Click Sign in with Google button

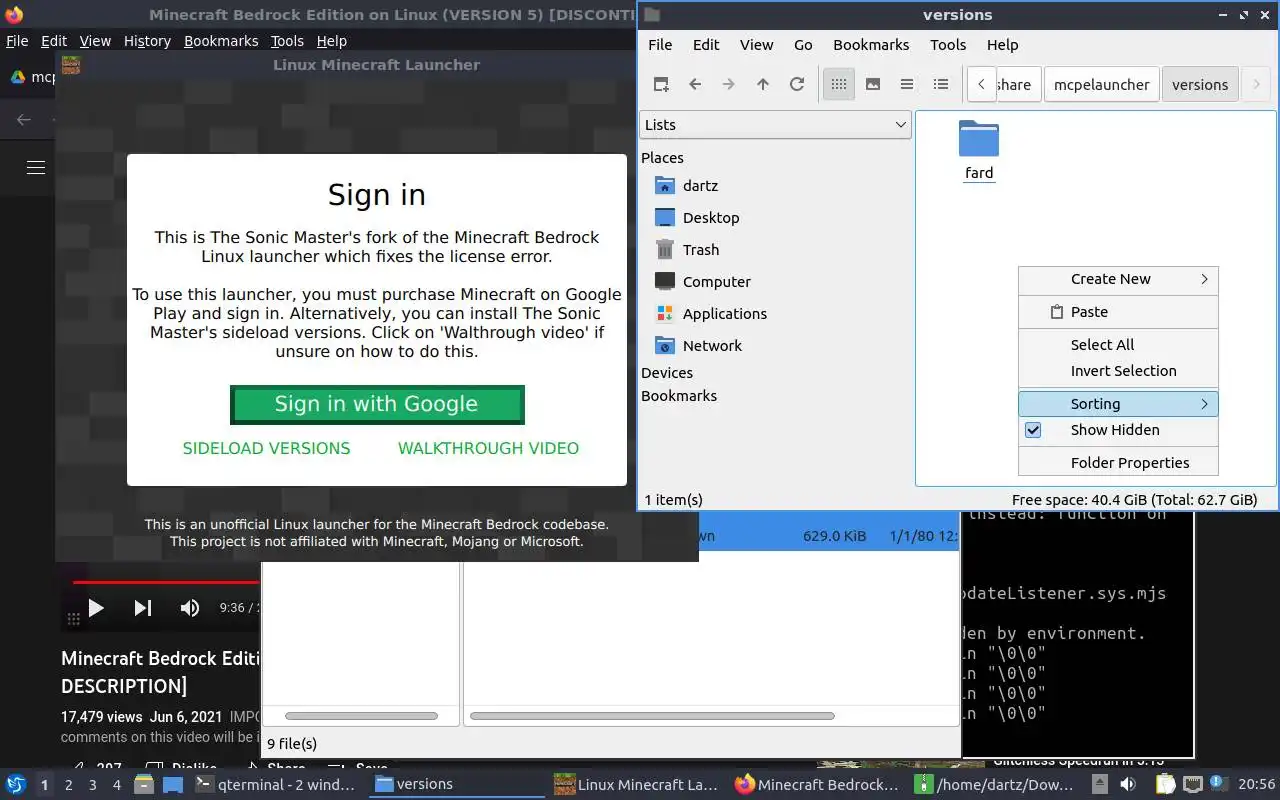click(377, 404)
